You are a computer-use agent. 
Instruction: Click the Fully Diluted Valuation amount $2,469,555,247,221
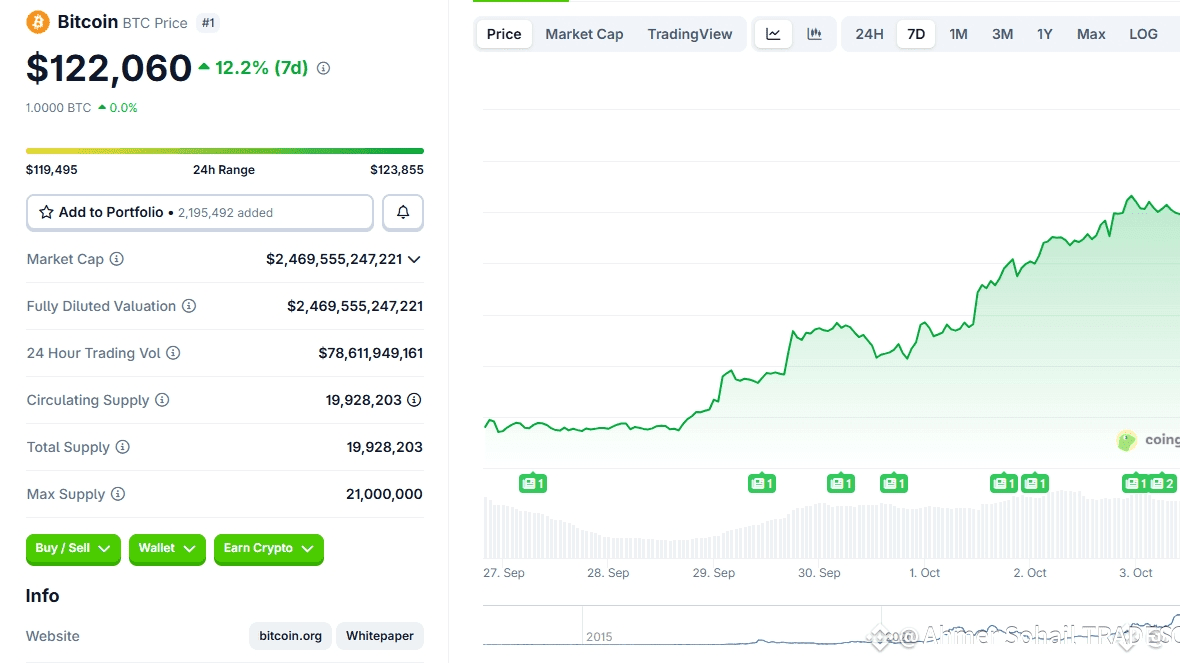[354, 306]
